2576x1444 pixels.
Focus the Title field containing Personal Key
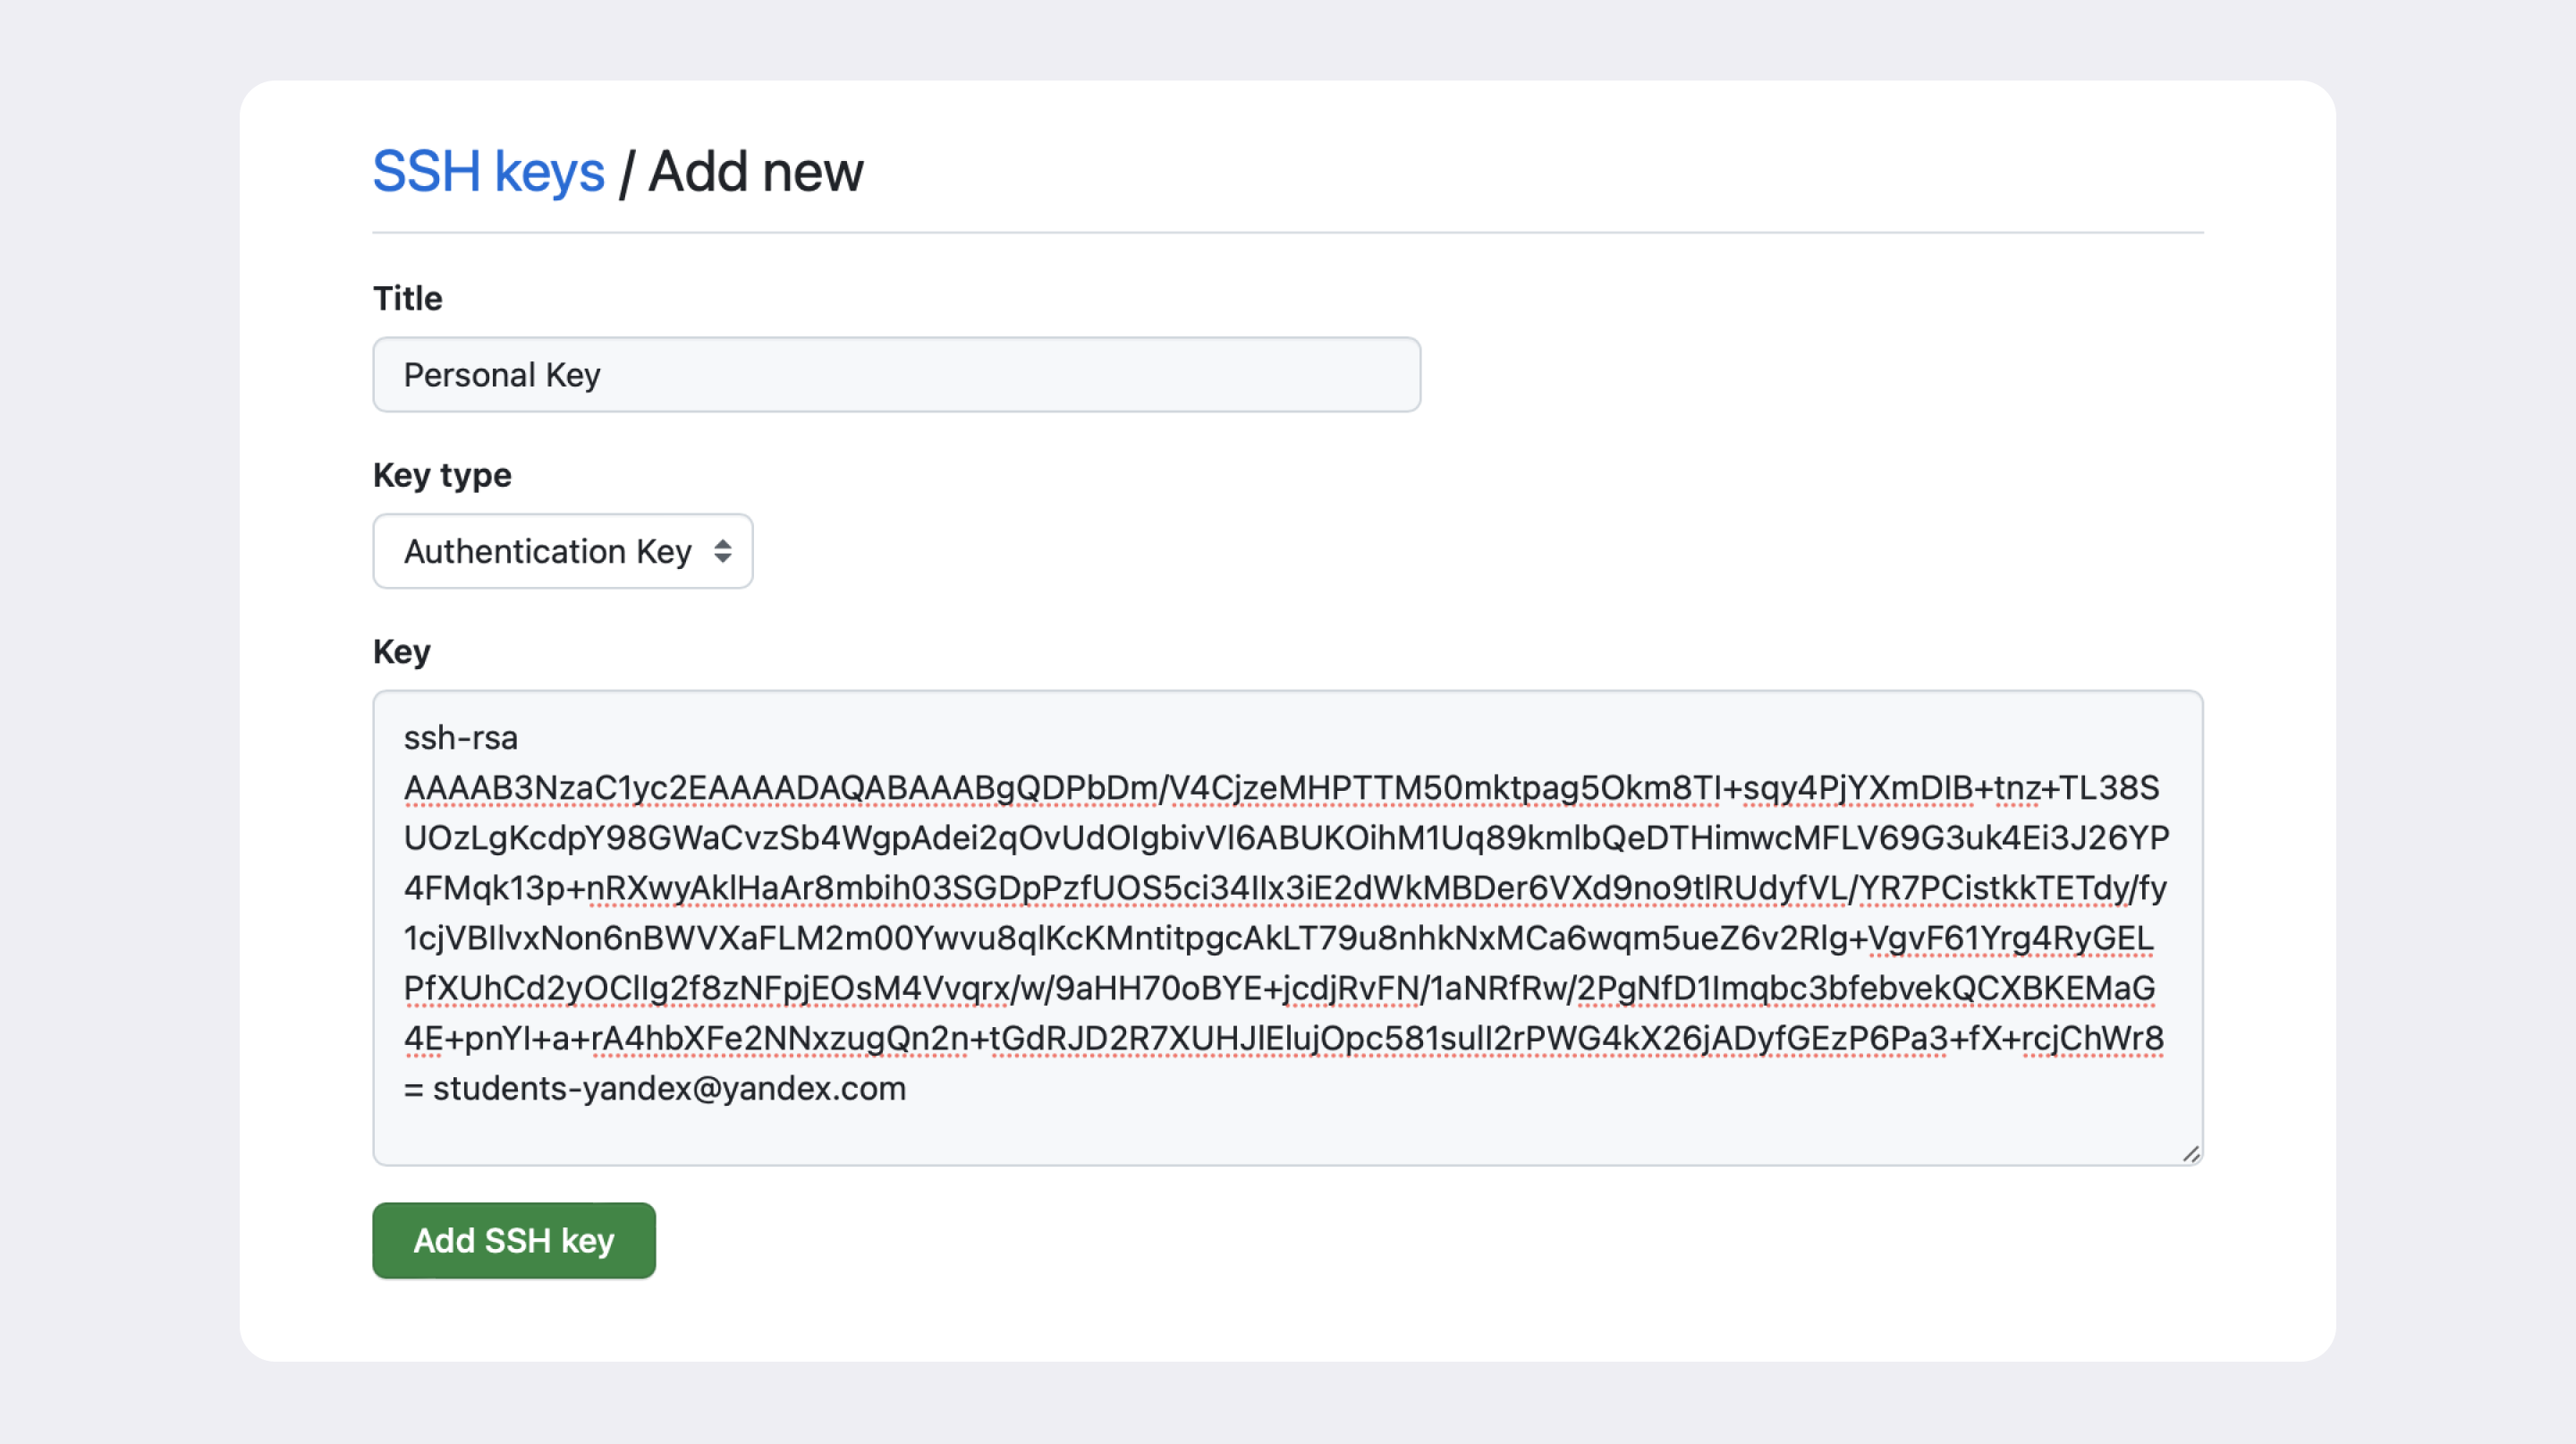click(x=896, y=375)
